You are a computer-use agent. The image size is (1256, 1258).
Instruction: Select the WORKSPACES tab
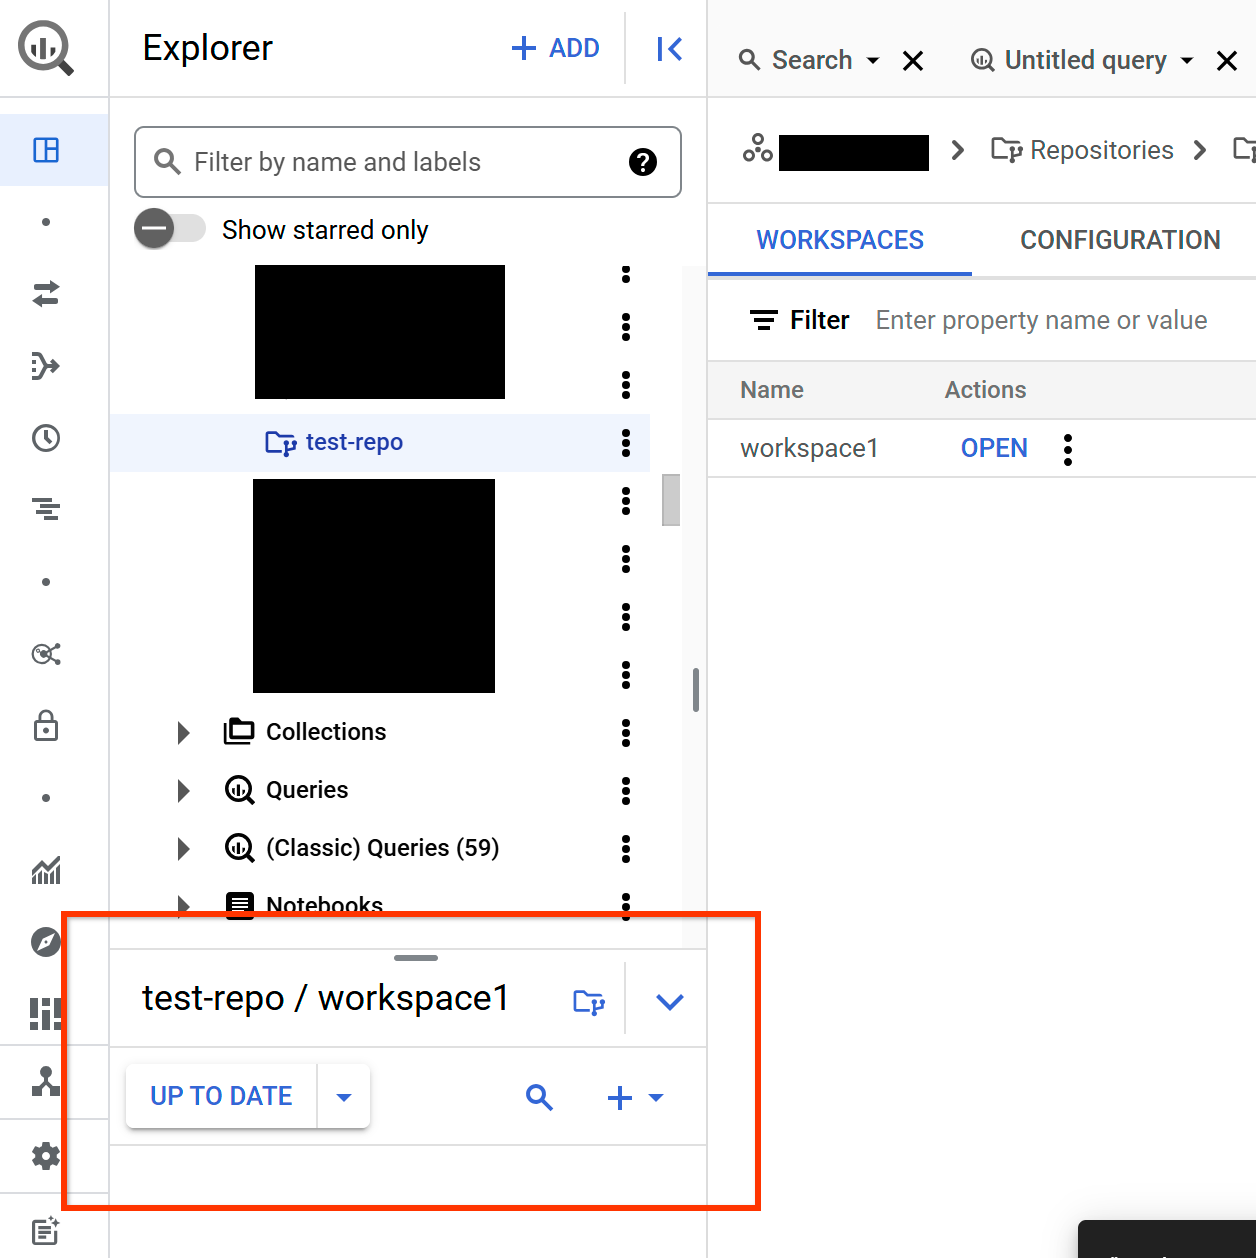(839, 240)
